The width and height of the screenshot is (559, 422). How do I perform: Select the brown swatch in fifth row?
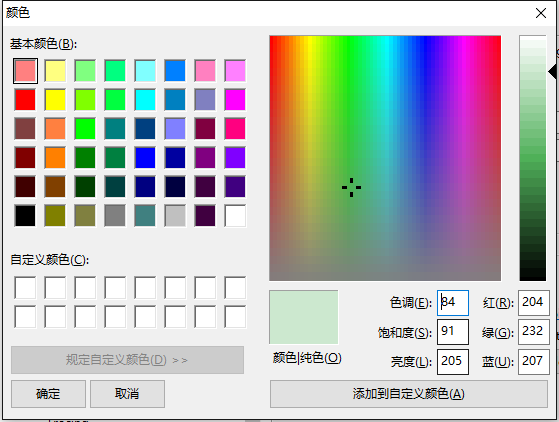(55, 186)
